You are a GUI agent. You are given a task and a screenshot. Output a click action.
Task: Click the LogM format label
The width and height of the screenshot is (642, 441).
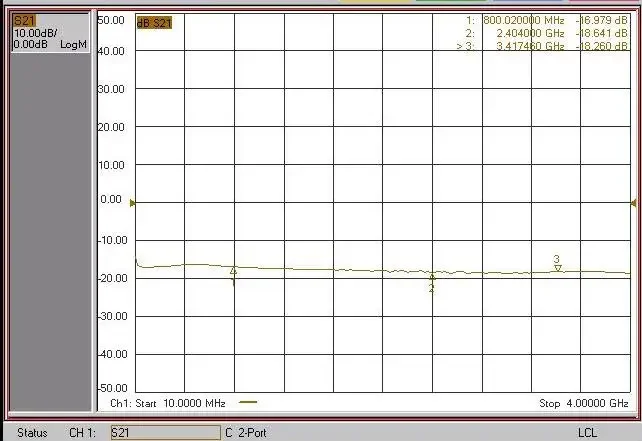73,44
